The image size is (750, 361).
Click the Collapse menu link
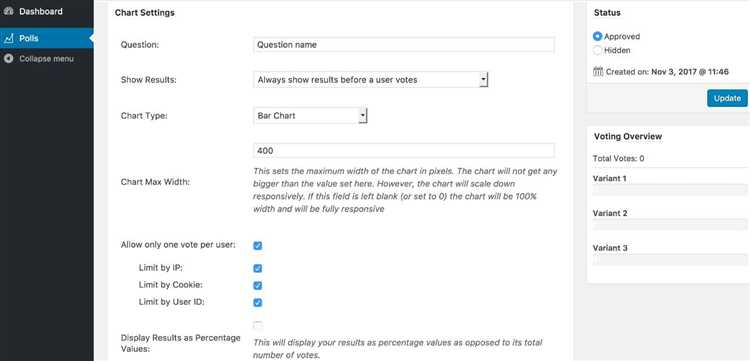[x=47, y=59]
